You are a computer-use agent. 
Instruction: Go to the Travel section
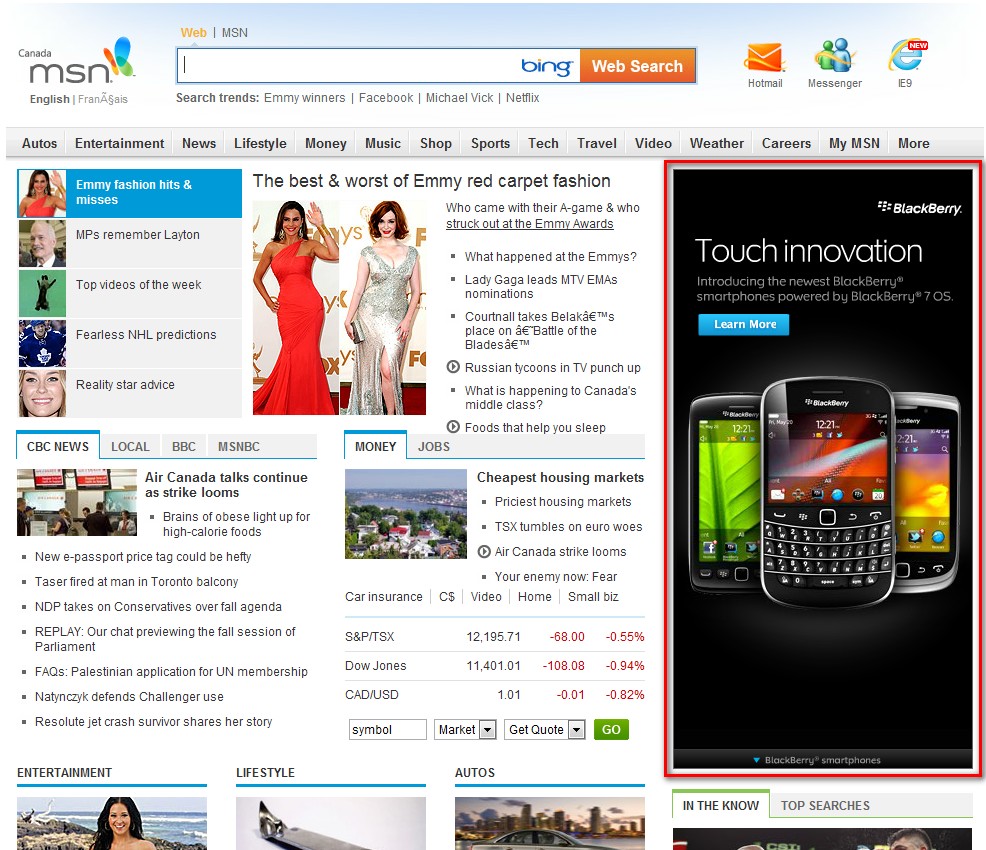coord(597,143)
